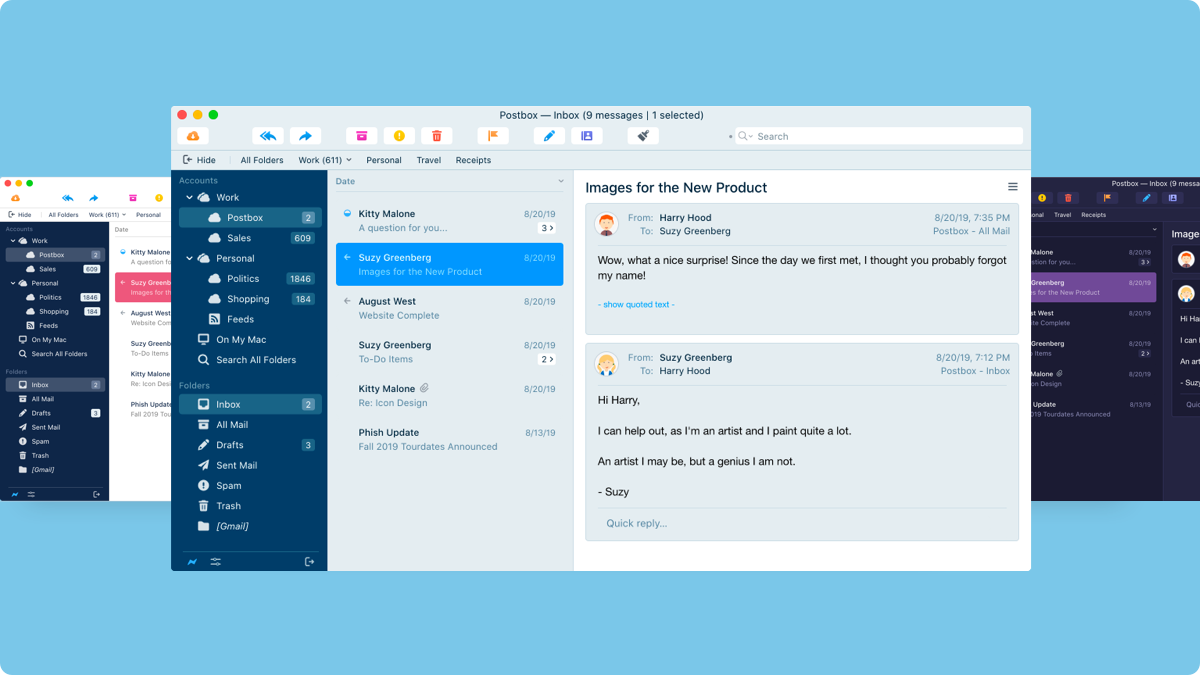Toggle unread dot on Kitty Malone message
The height and width of the screenshot is (675, 1200).
coord(347,213)
